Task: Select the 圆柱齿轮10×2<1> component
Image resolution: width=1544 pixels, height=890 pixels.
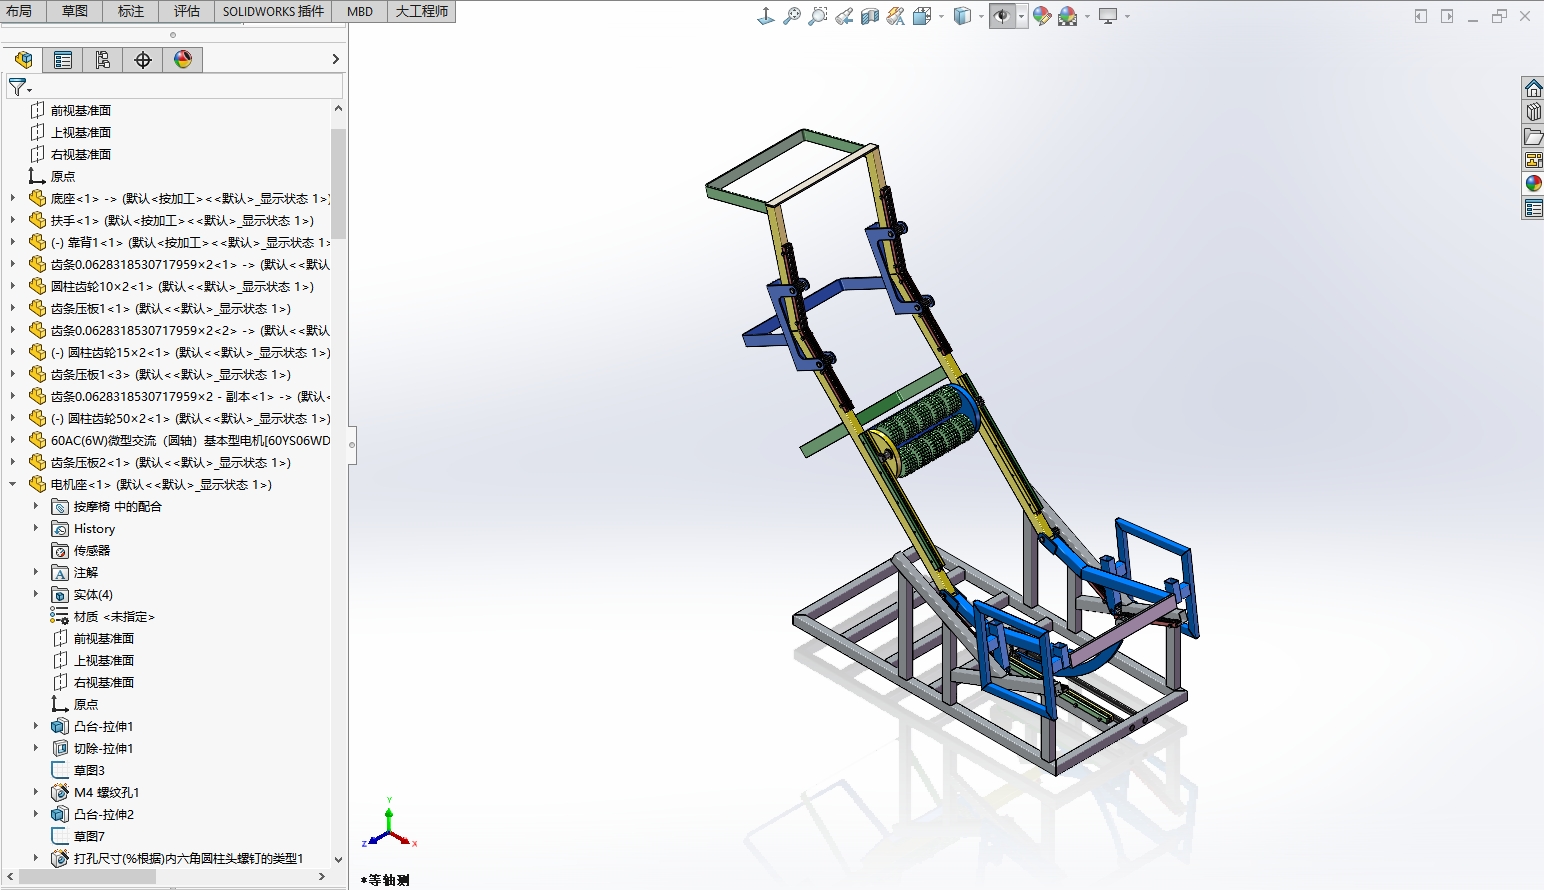Action: click(182, 286)
